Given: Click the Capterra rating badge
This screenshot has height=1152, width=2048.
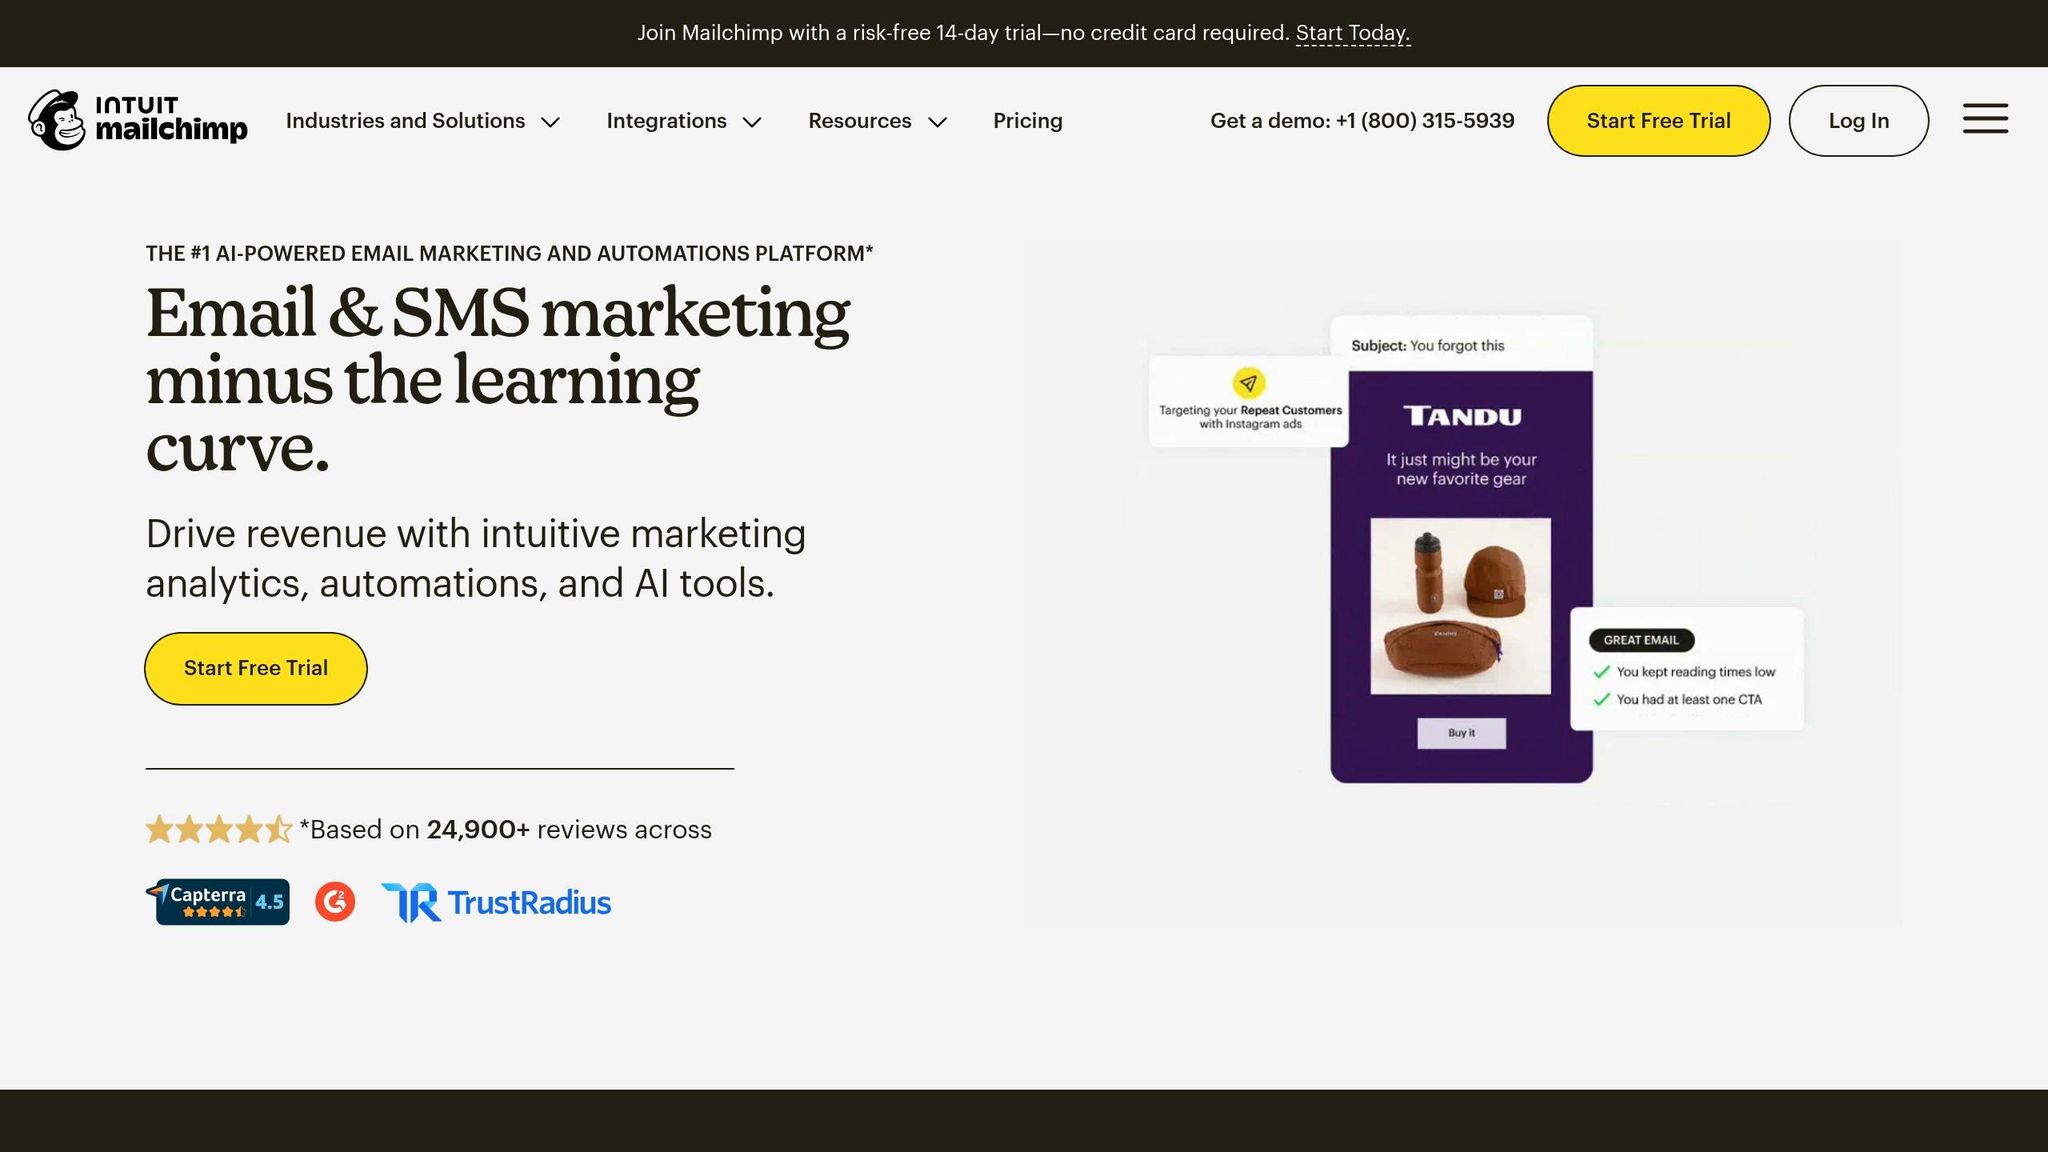Looking at the screenshot, I should click(x=219, y=901).
